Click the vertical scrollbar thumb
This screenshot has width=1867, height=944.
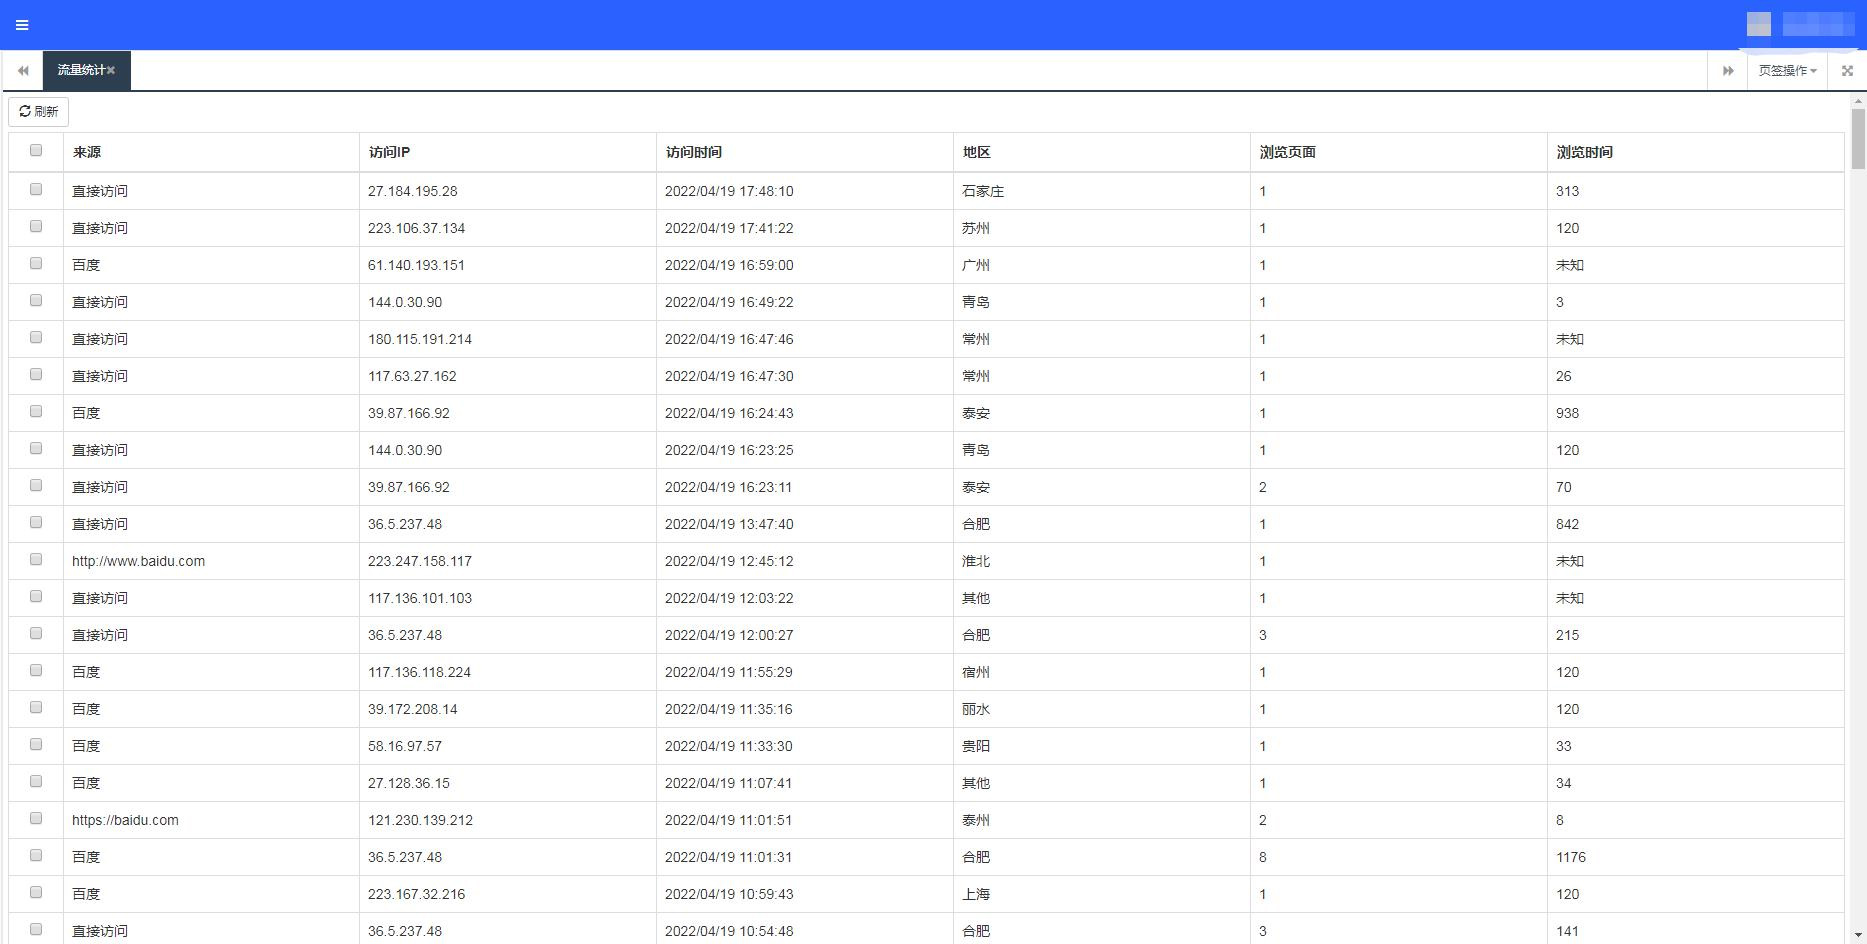(x=1858, y=139)
